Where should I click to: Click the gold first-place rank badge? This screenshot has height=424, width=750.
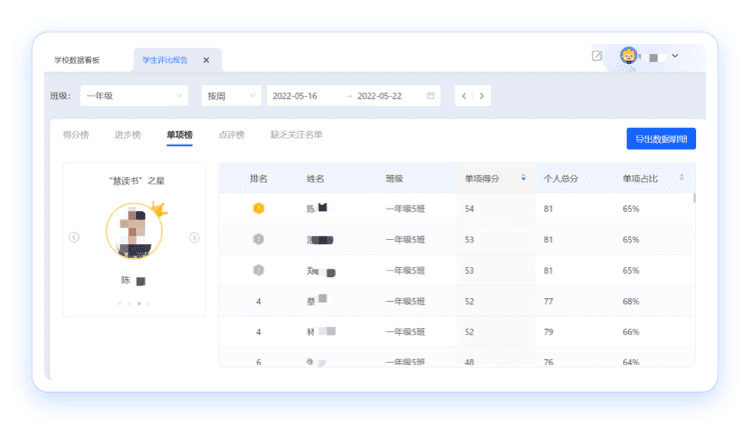tap(258, 208)
